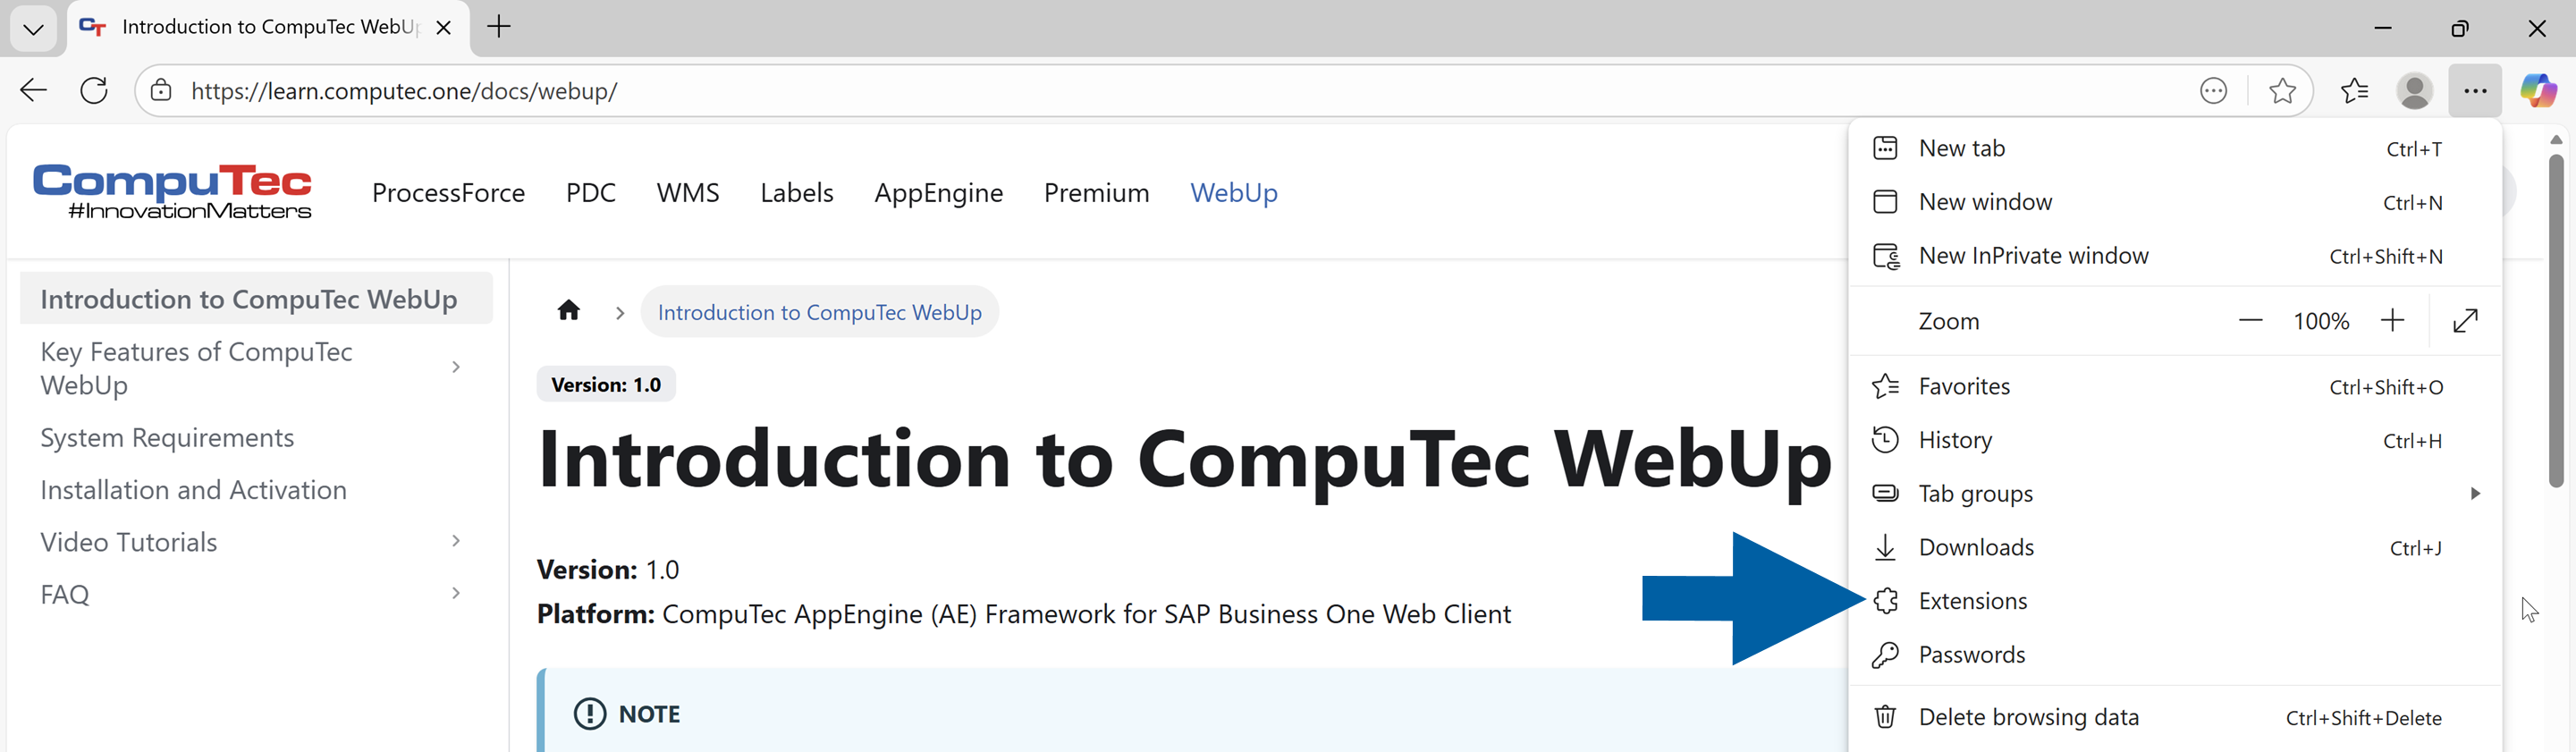The width and height of the screenshot is (2576, 752).
Task: Expand the Video Tutorials chevron
Action: tap(456, 541)
